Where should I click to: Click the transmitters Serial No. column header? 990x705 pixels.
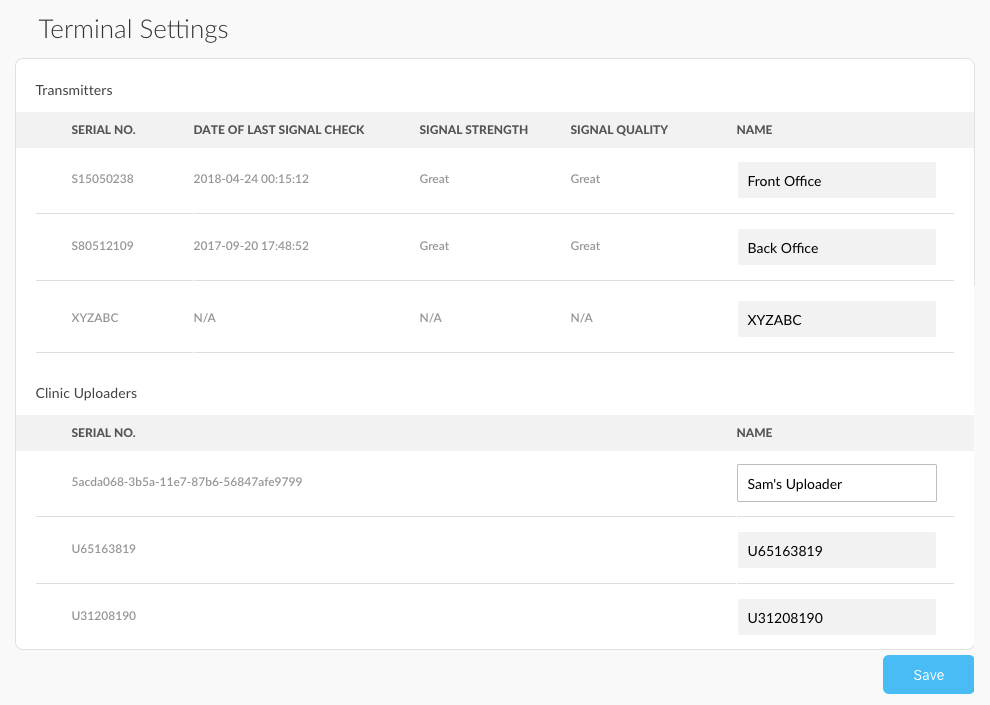coord(104,129)
